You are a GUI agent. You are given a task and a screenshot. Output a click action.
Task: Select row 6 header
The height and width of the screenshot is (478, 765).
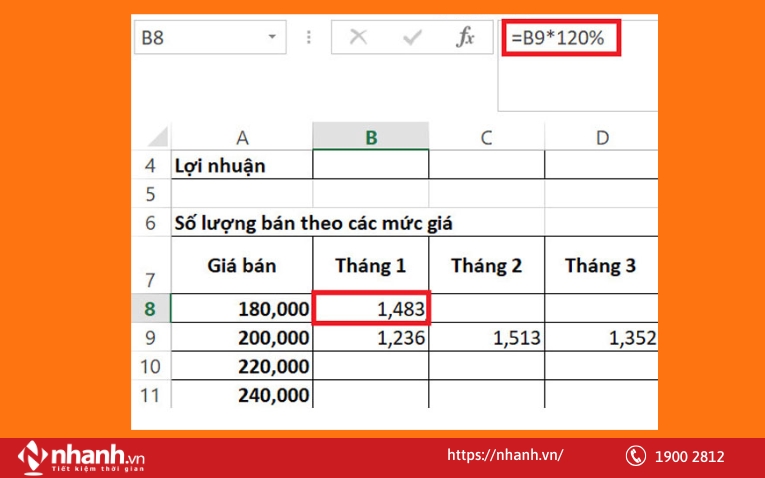(151, 222)
